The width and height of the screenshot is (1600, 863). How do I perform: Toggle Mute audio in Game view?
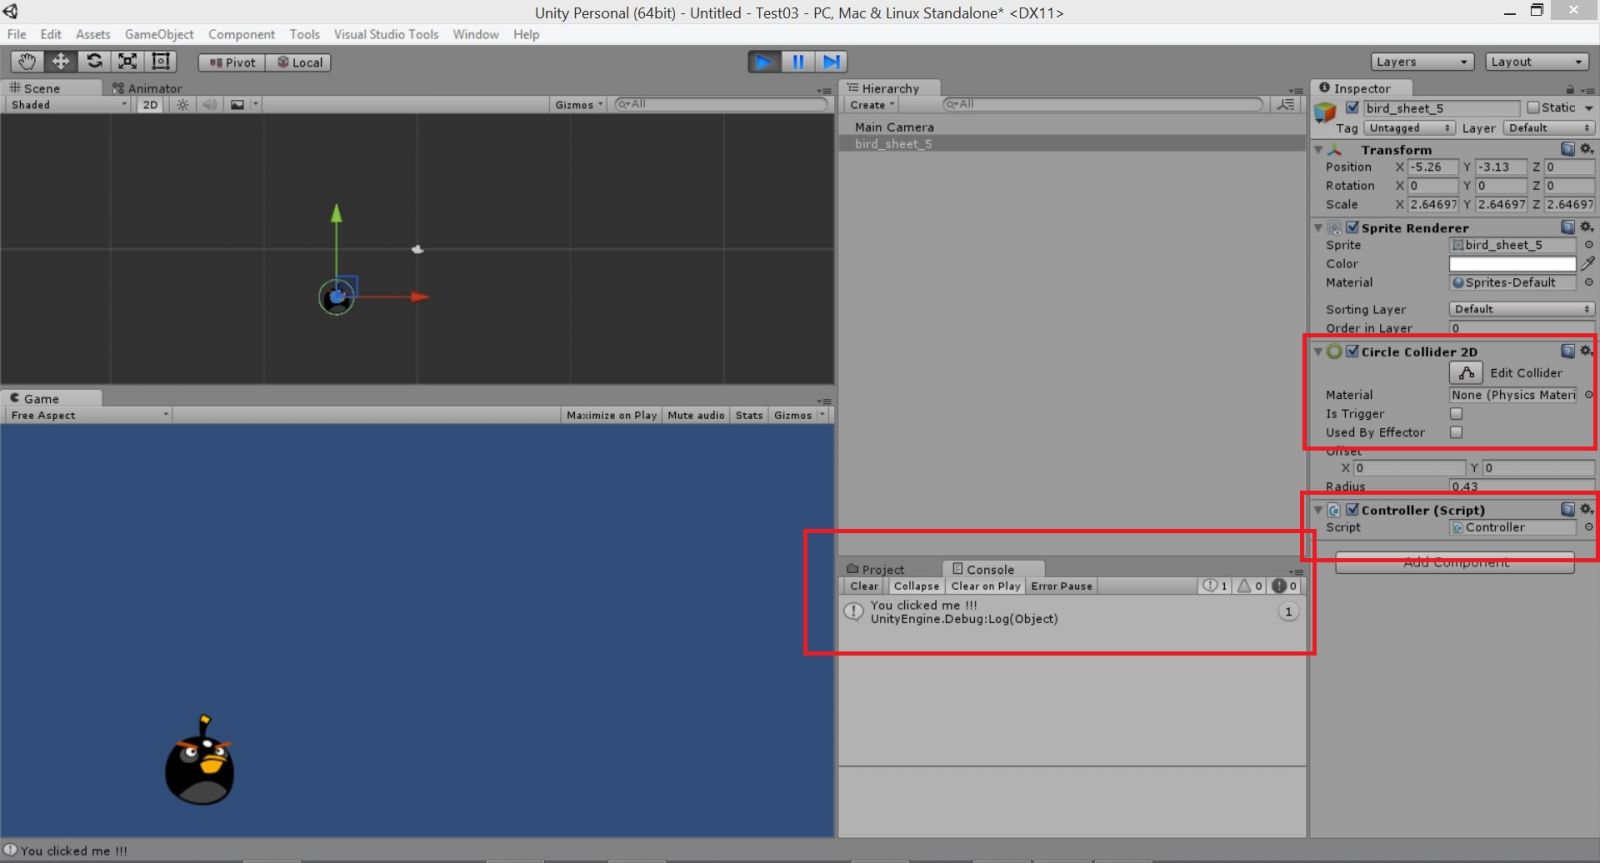coord(696,415)
